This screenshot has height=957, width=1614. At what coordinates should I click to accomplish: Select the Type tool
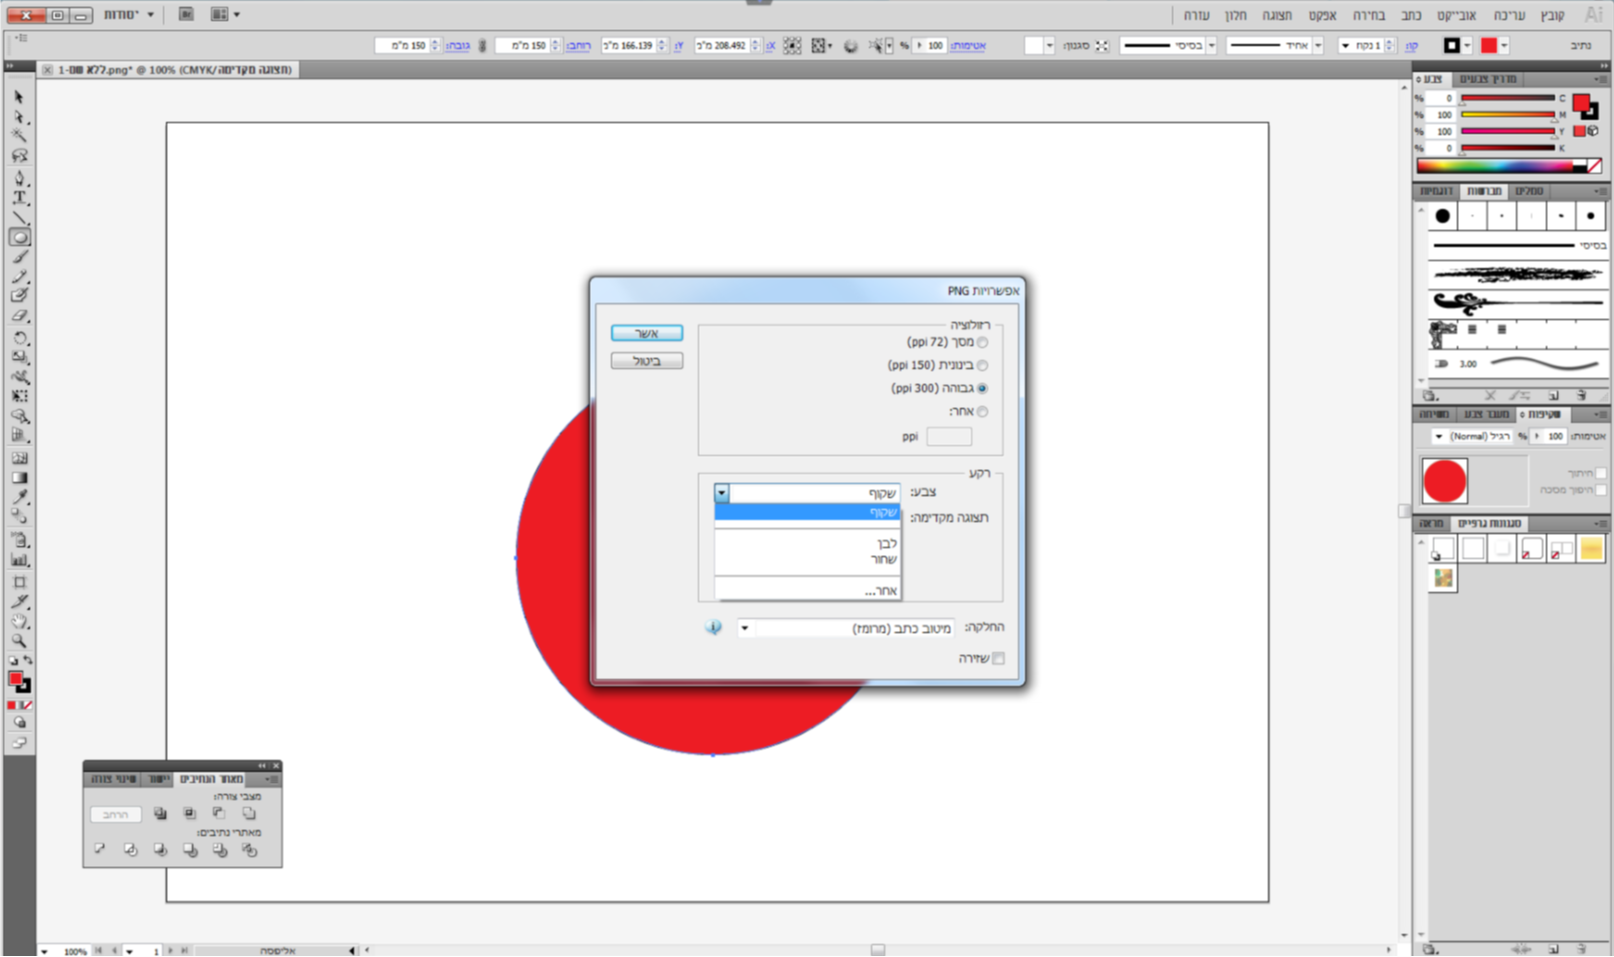pyautogui.click(x=19, y=198)
